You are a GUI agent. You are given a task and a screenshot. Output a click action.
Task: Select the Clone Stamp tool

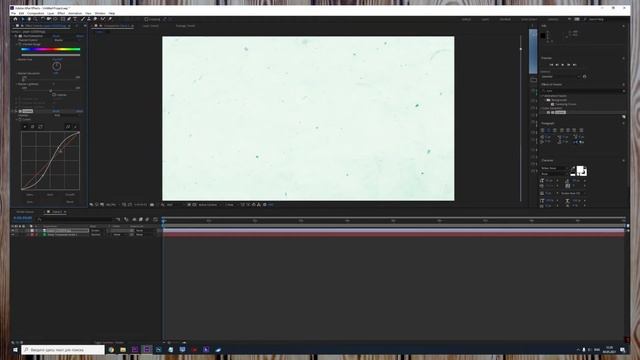(89, 19)
